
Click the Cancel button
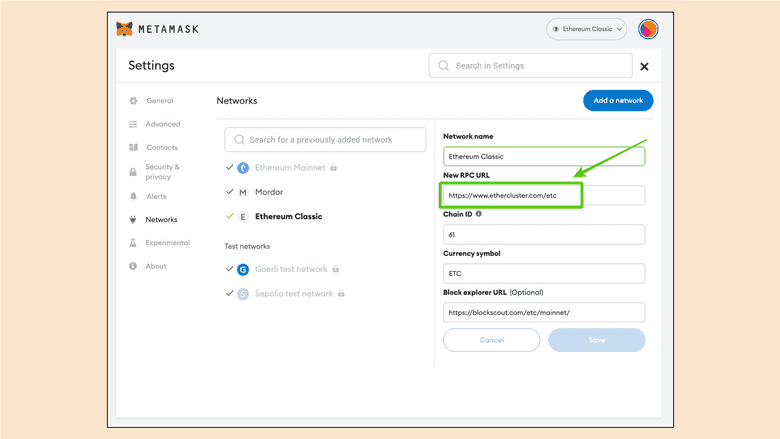(x=491, y=340)
